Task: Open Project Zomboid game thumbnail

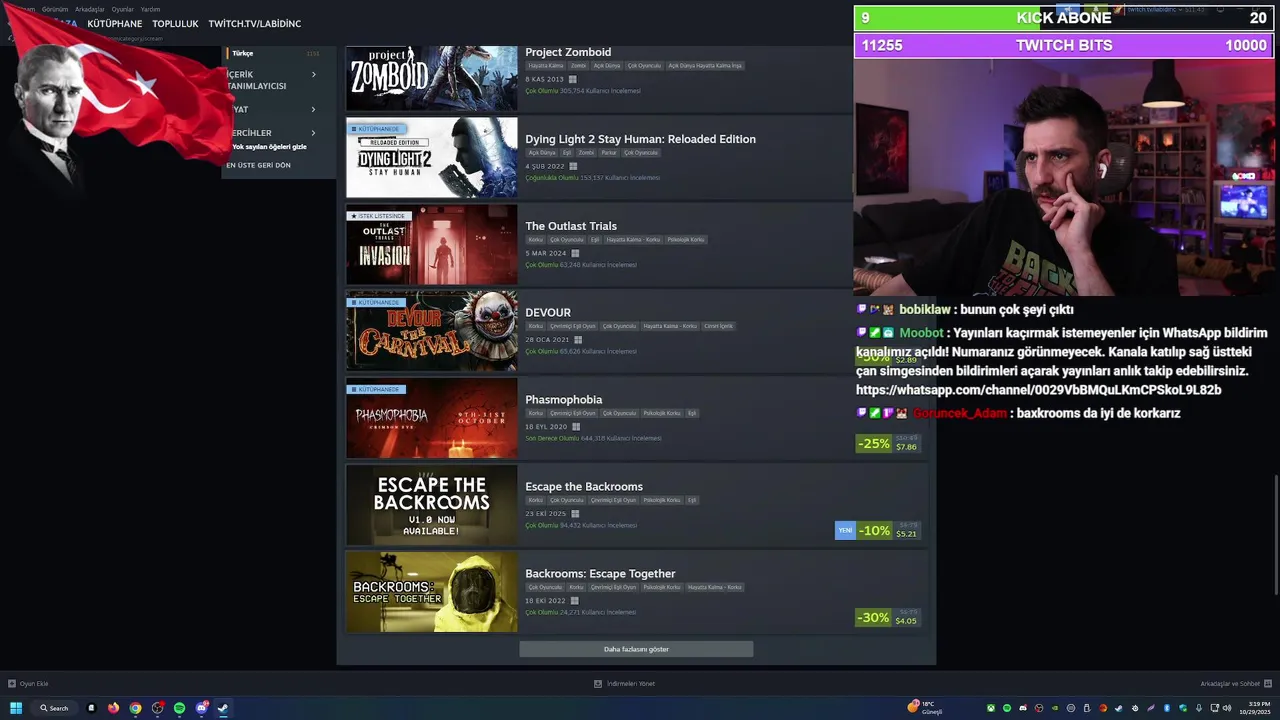Action: pos(432,78)
